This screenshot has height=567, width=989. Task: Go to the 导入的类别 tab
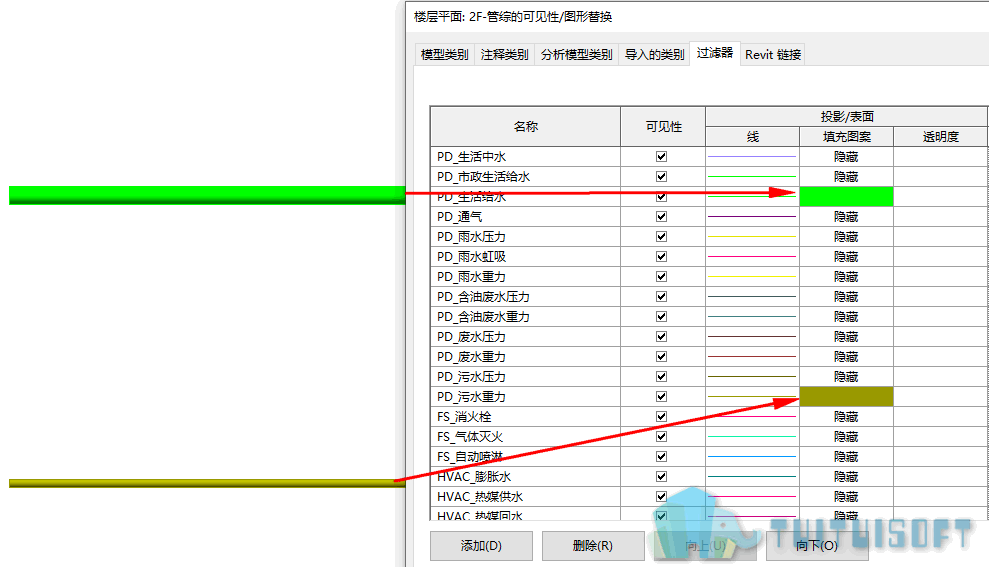pos(654,55)
